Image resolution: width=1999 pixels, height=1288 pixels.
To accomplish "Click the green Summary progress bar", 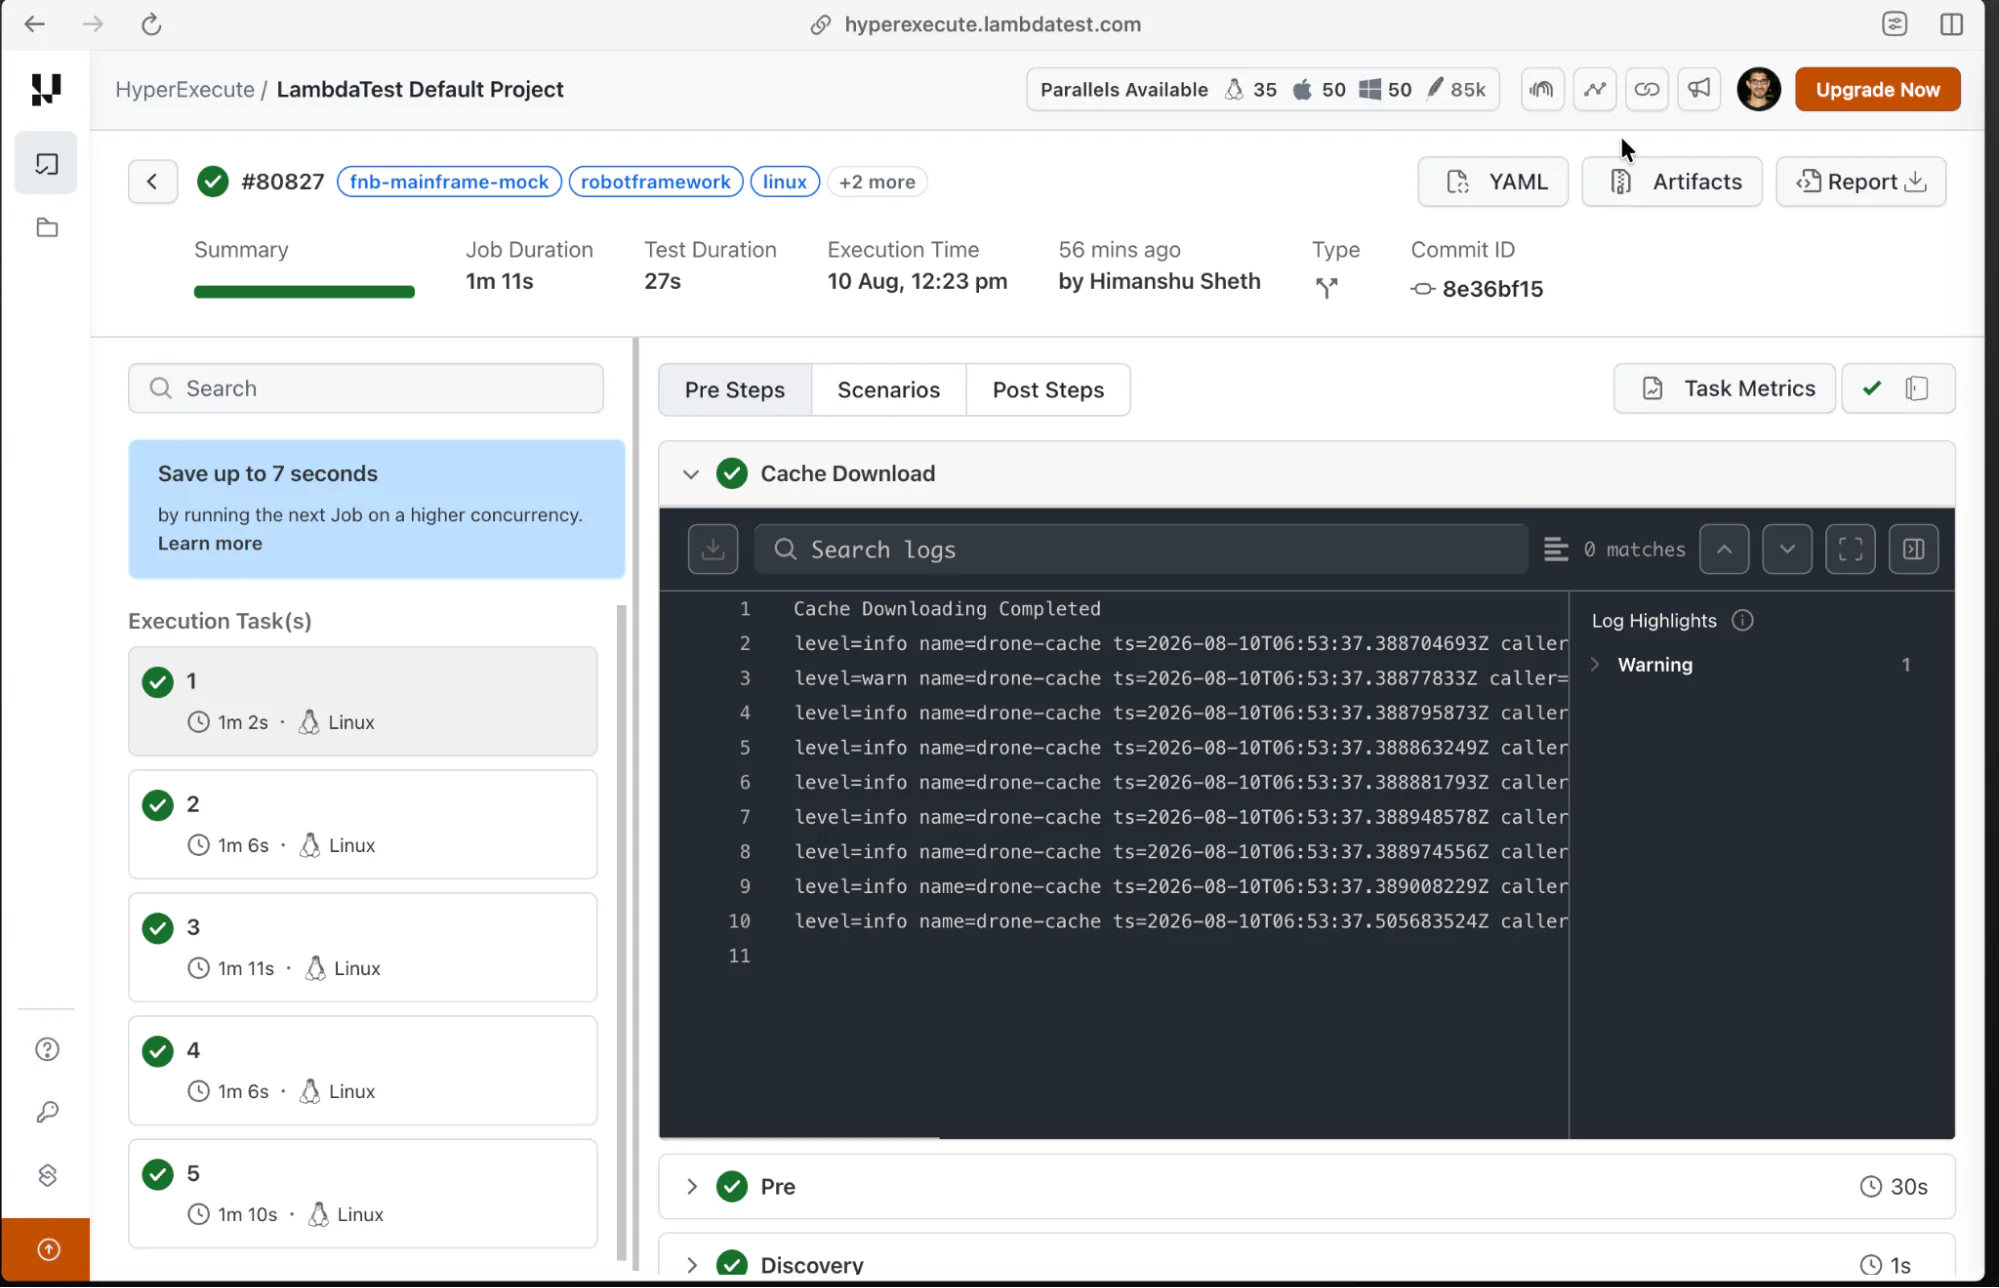I will click(x=304, y=291).
